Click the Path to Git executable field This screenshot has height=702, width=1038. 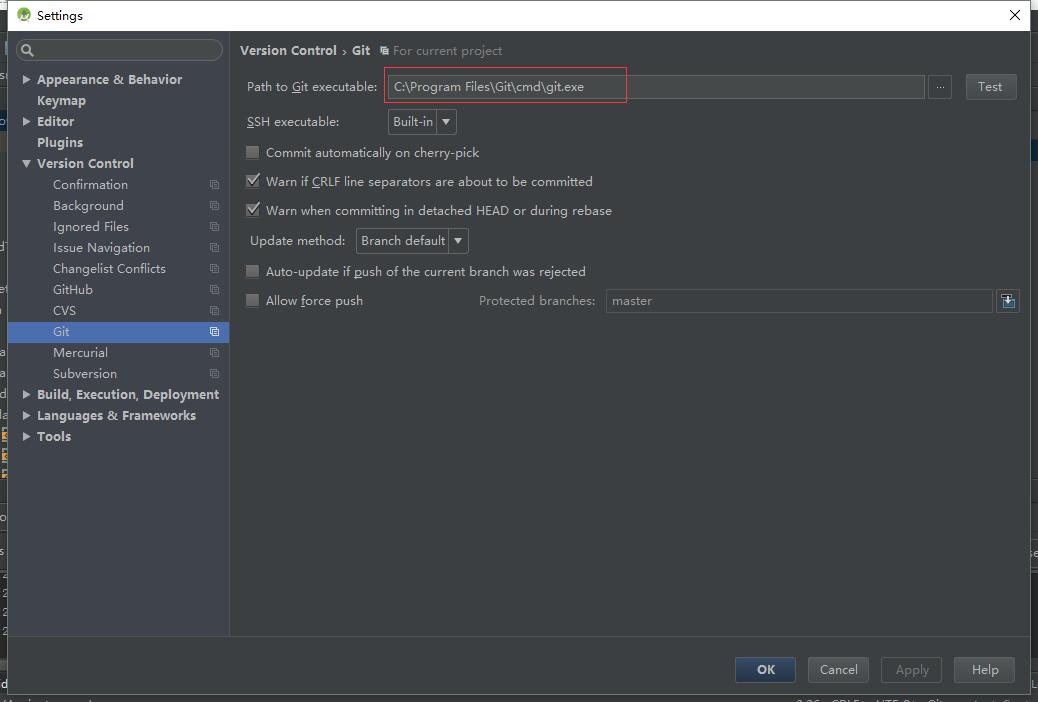click(656, 87)
